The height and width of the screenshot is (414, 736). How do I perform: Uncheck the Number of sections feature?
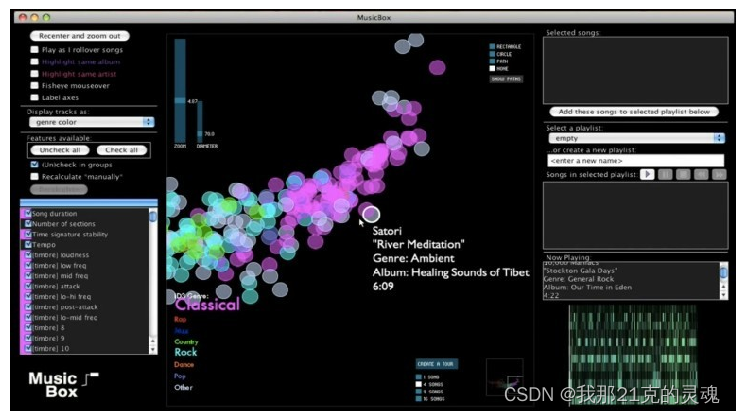pos(28,224)
